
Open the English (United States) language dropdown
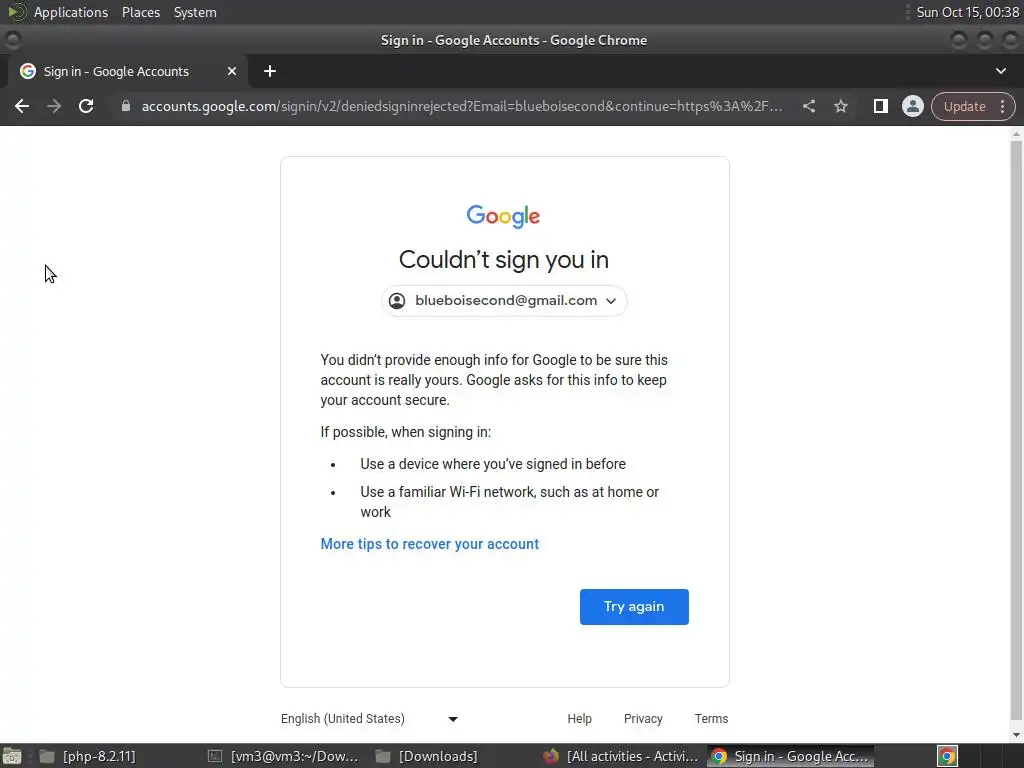click(370, 718)
